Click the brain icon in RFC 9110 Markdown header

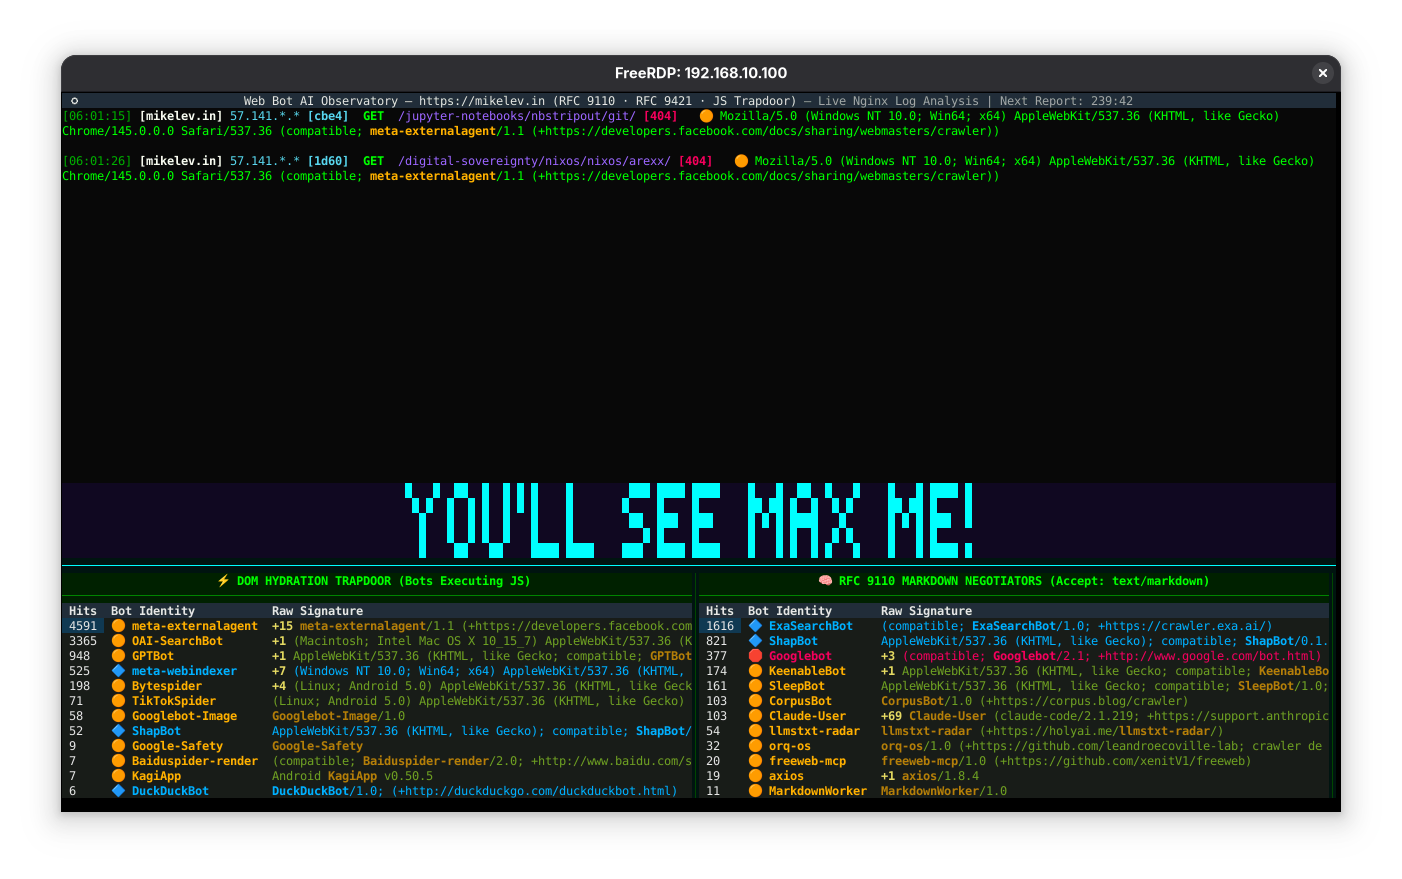(825, 581)
